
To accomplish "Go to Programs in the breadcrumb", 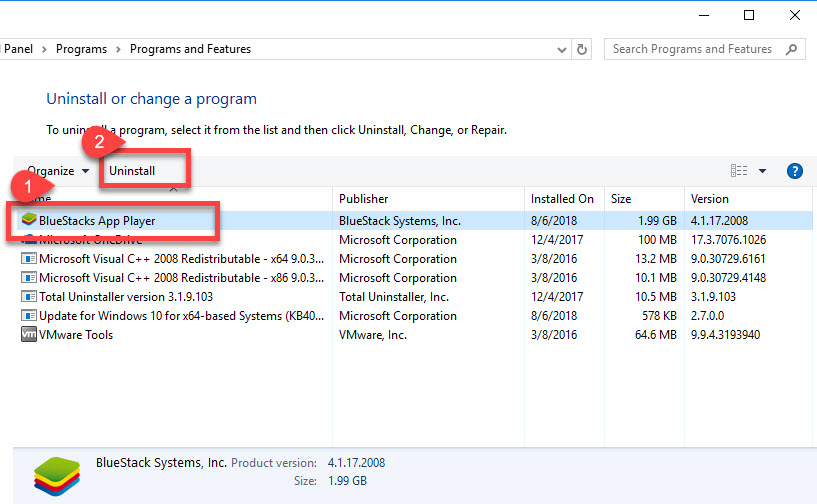I will pos(81,49).
